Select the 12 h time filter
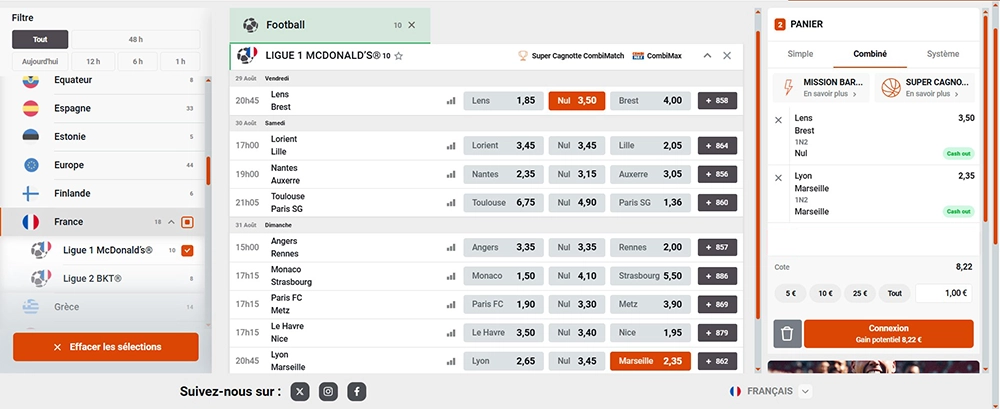 93,61
